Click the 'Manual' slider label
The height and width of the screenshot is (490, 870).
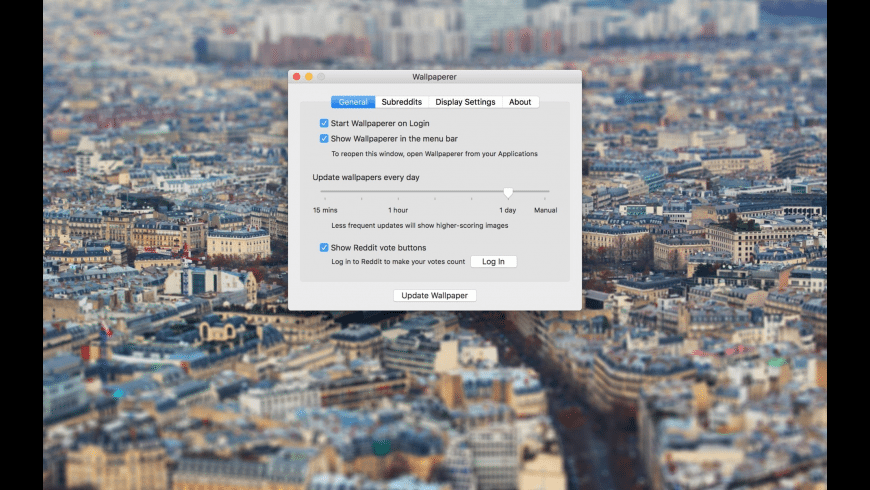coord(545,210)
